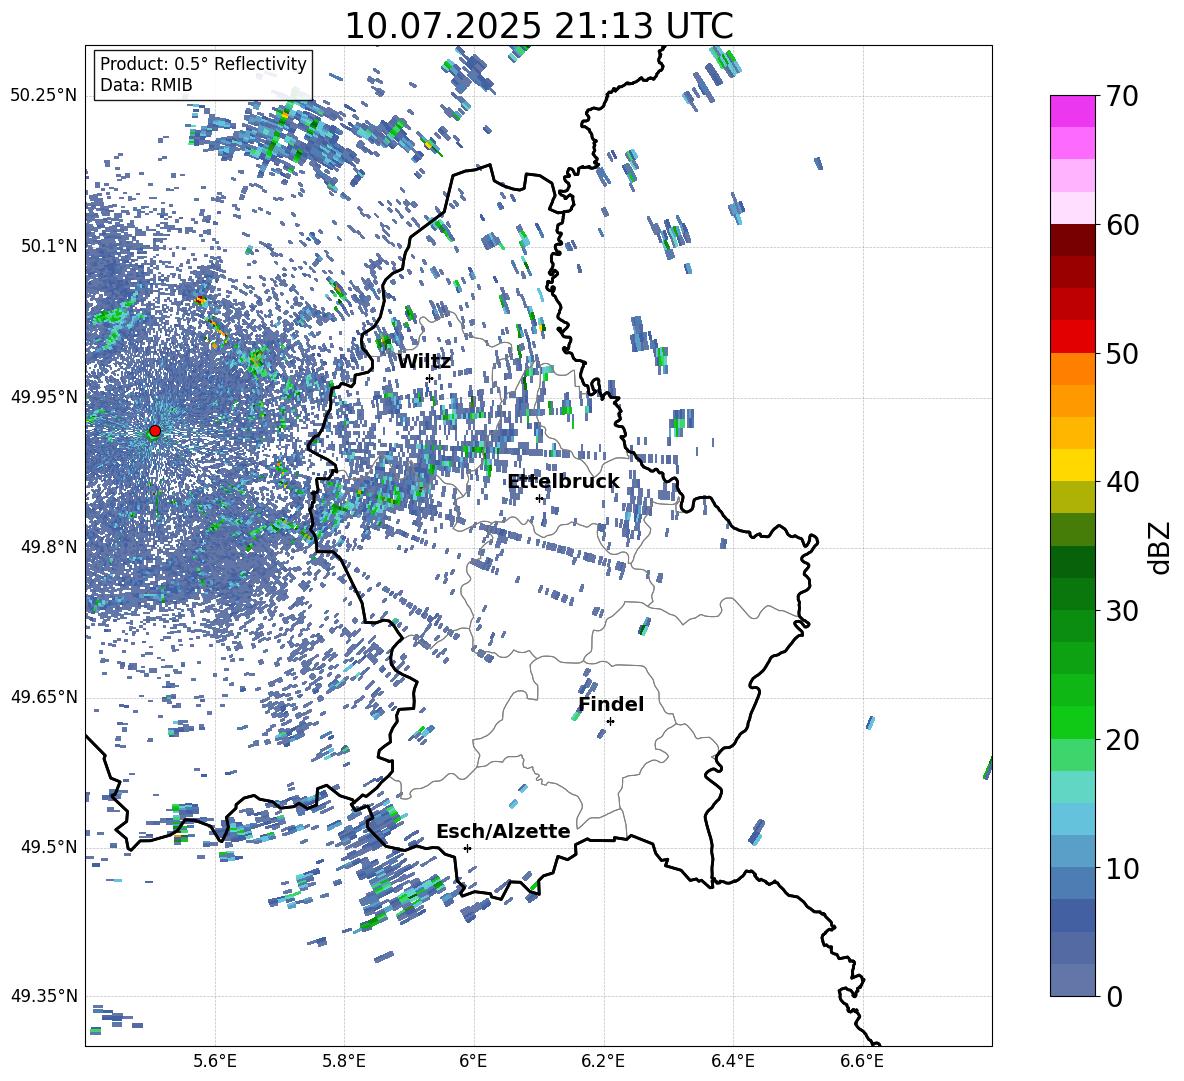
Task: Click the dBZ colorbar label
Action: click(1161, 547)
